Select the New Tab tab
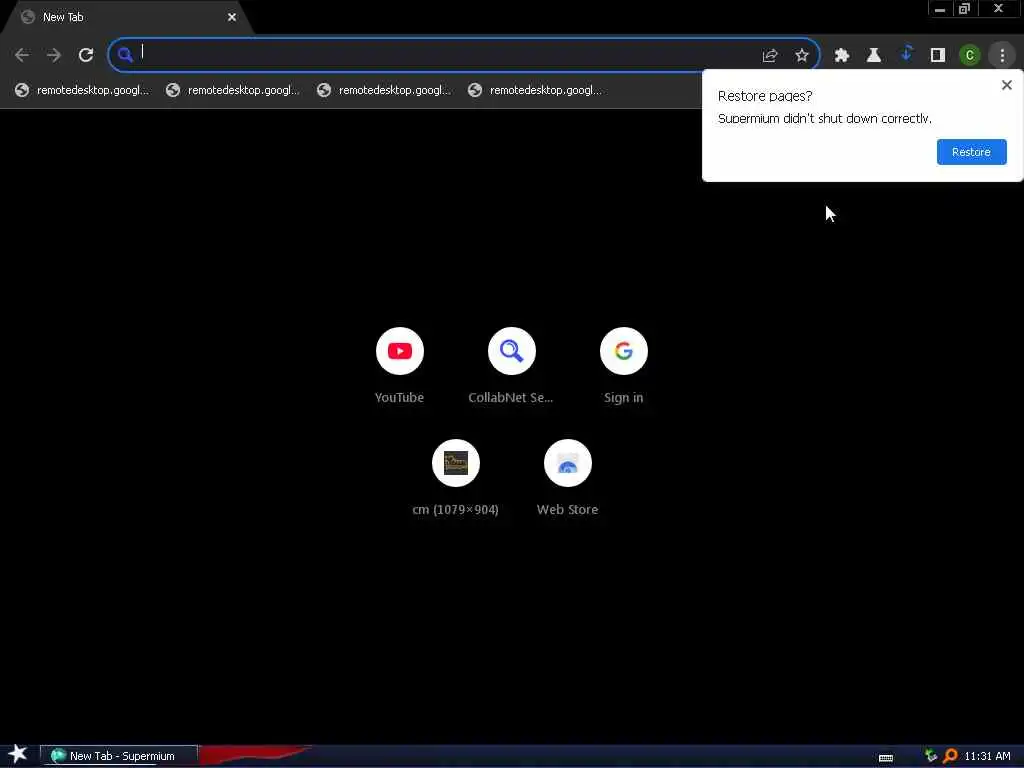This screenshot has height=768, width=1024. [x=127, y=17]
